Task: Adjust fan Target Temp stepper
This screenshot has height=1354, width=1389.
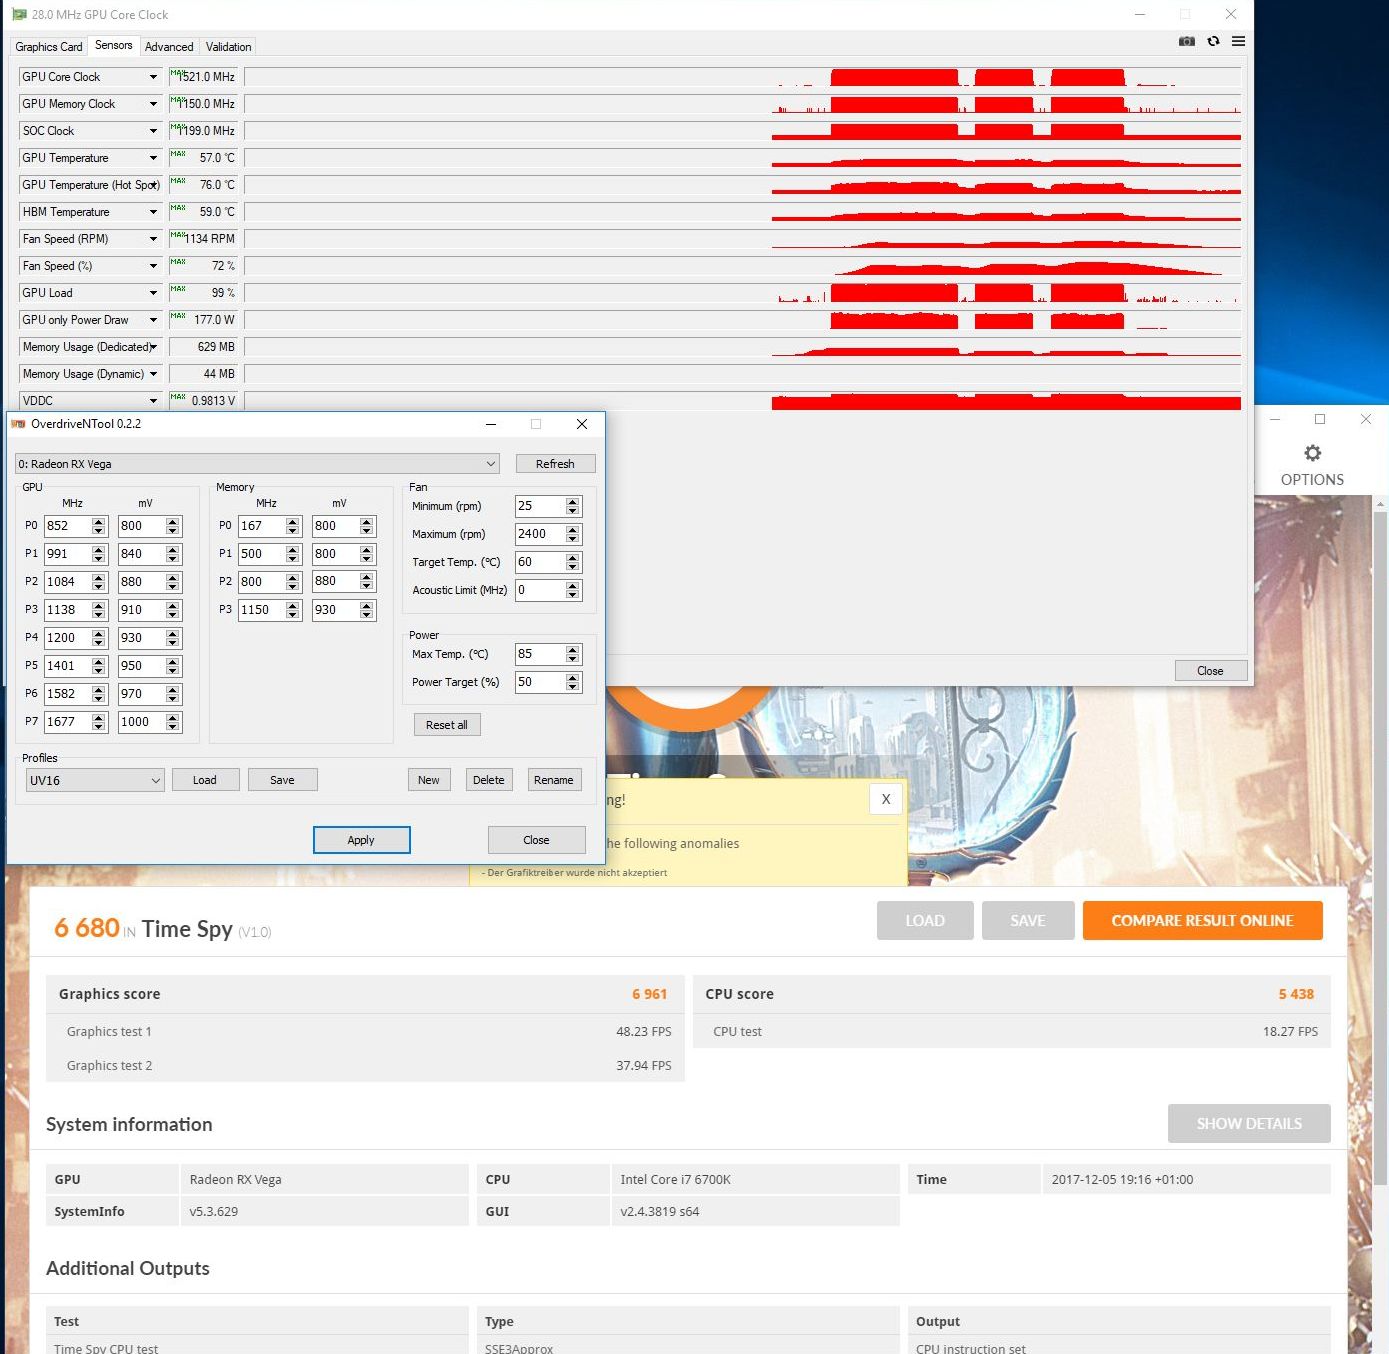Action: pos(573,562)
